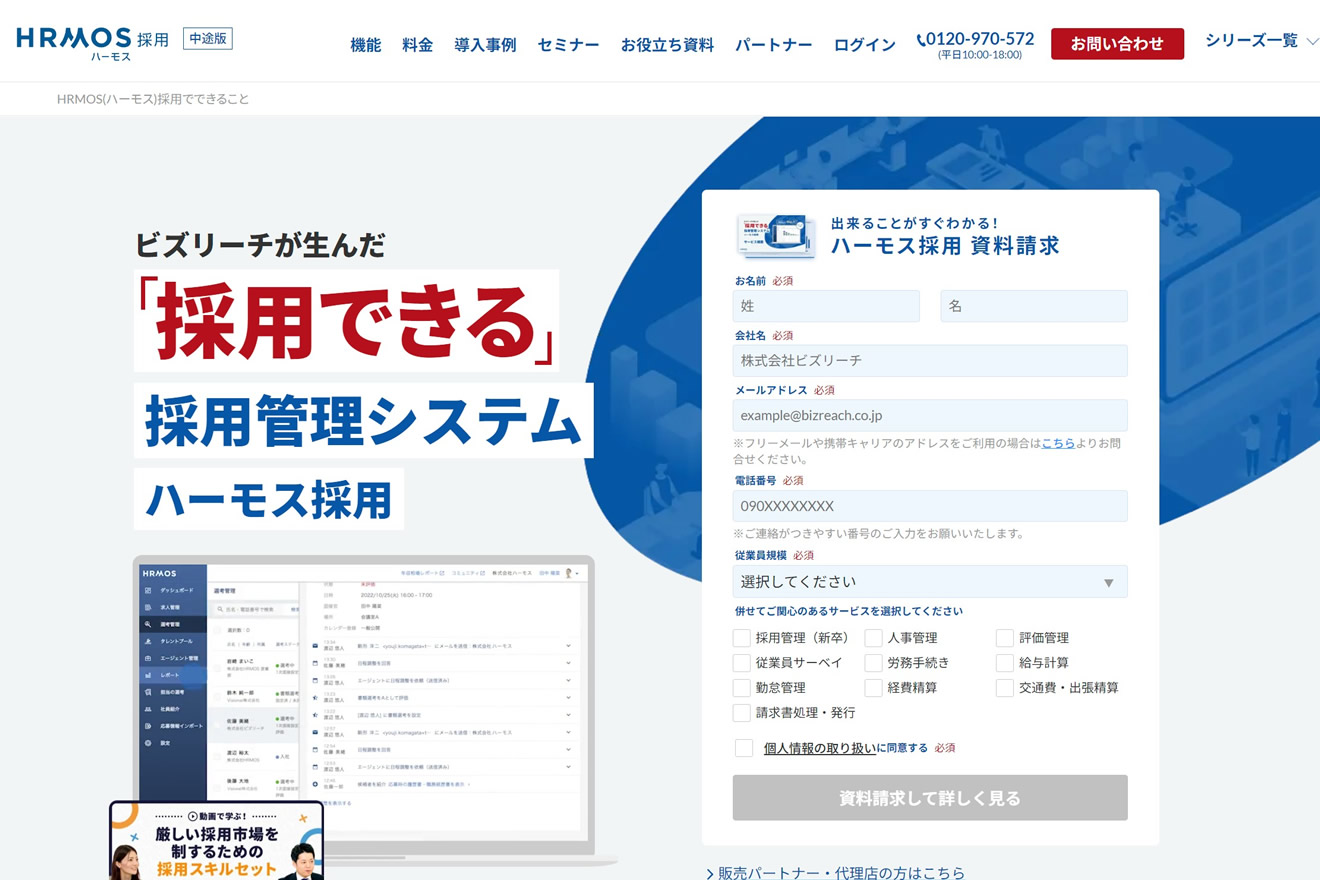Open the こちら link for free-mail users

1058,443
